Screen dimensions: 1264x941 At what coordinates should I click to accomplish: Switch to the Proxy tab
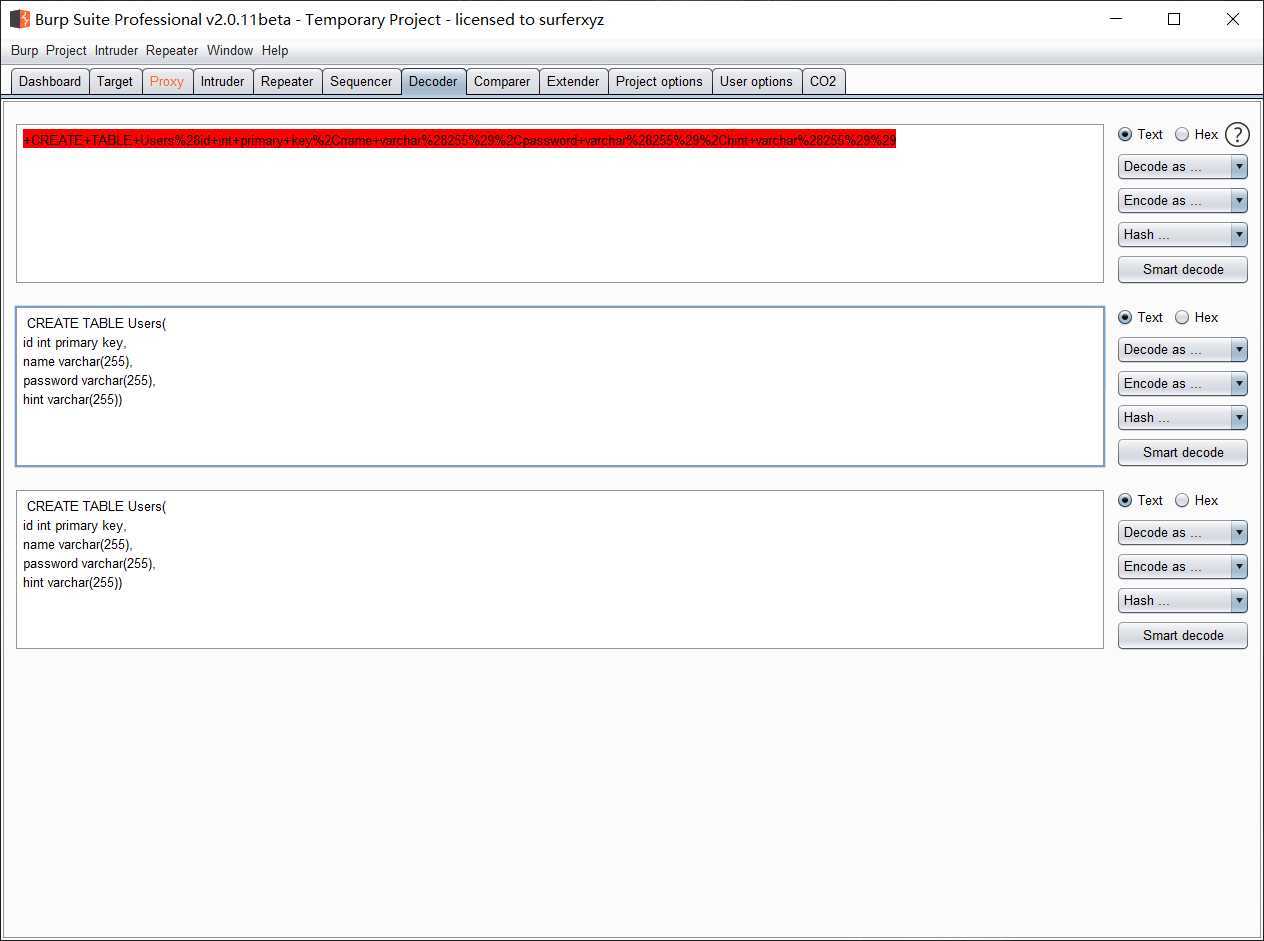coord(167,81)
